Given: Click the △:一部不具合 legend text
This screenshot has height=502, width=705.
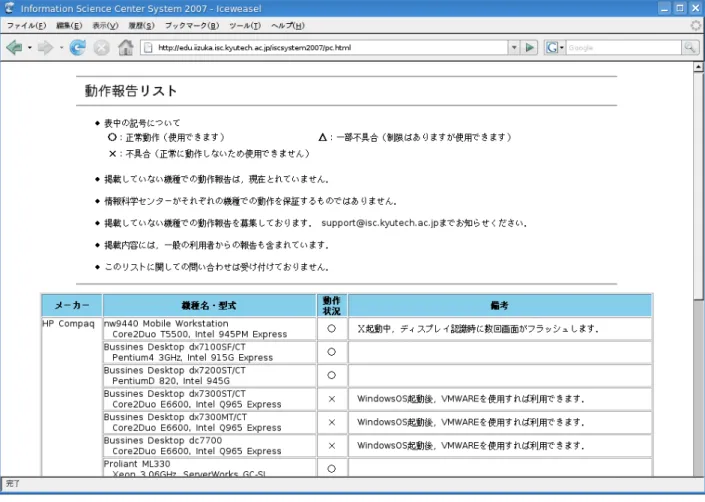Looking at the screenshot, I should pyautogui.click(x=415, y=137).
